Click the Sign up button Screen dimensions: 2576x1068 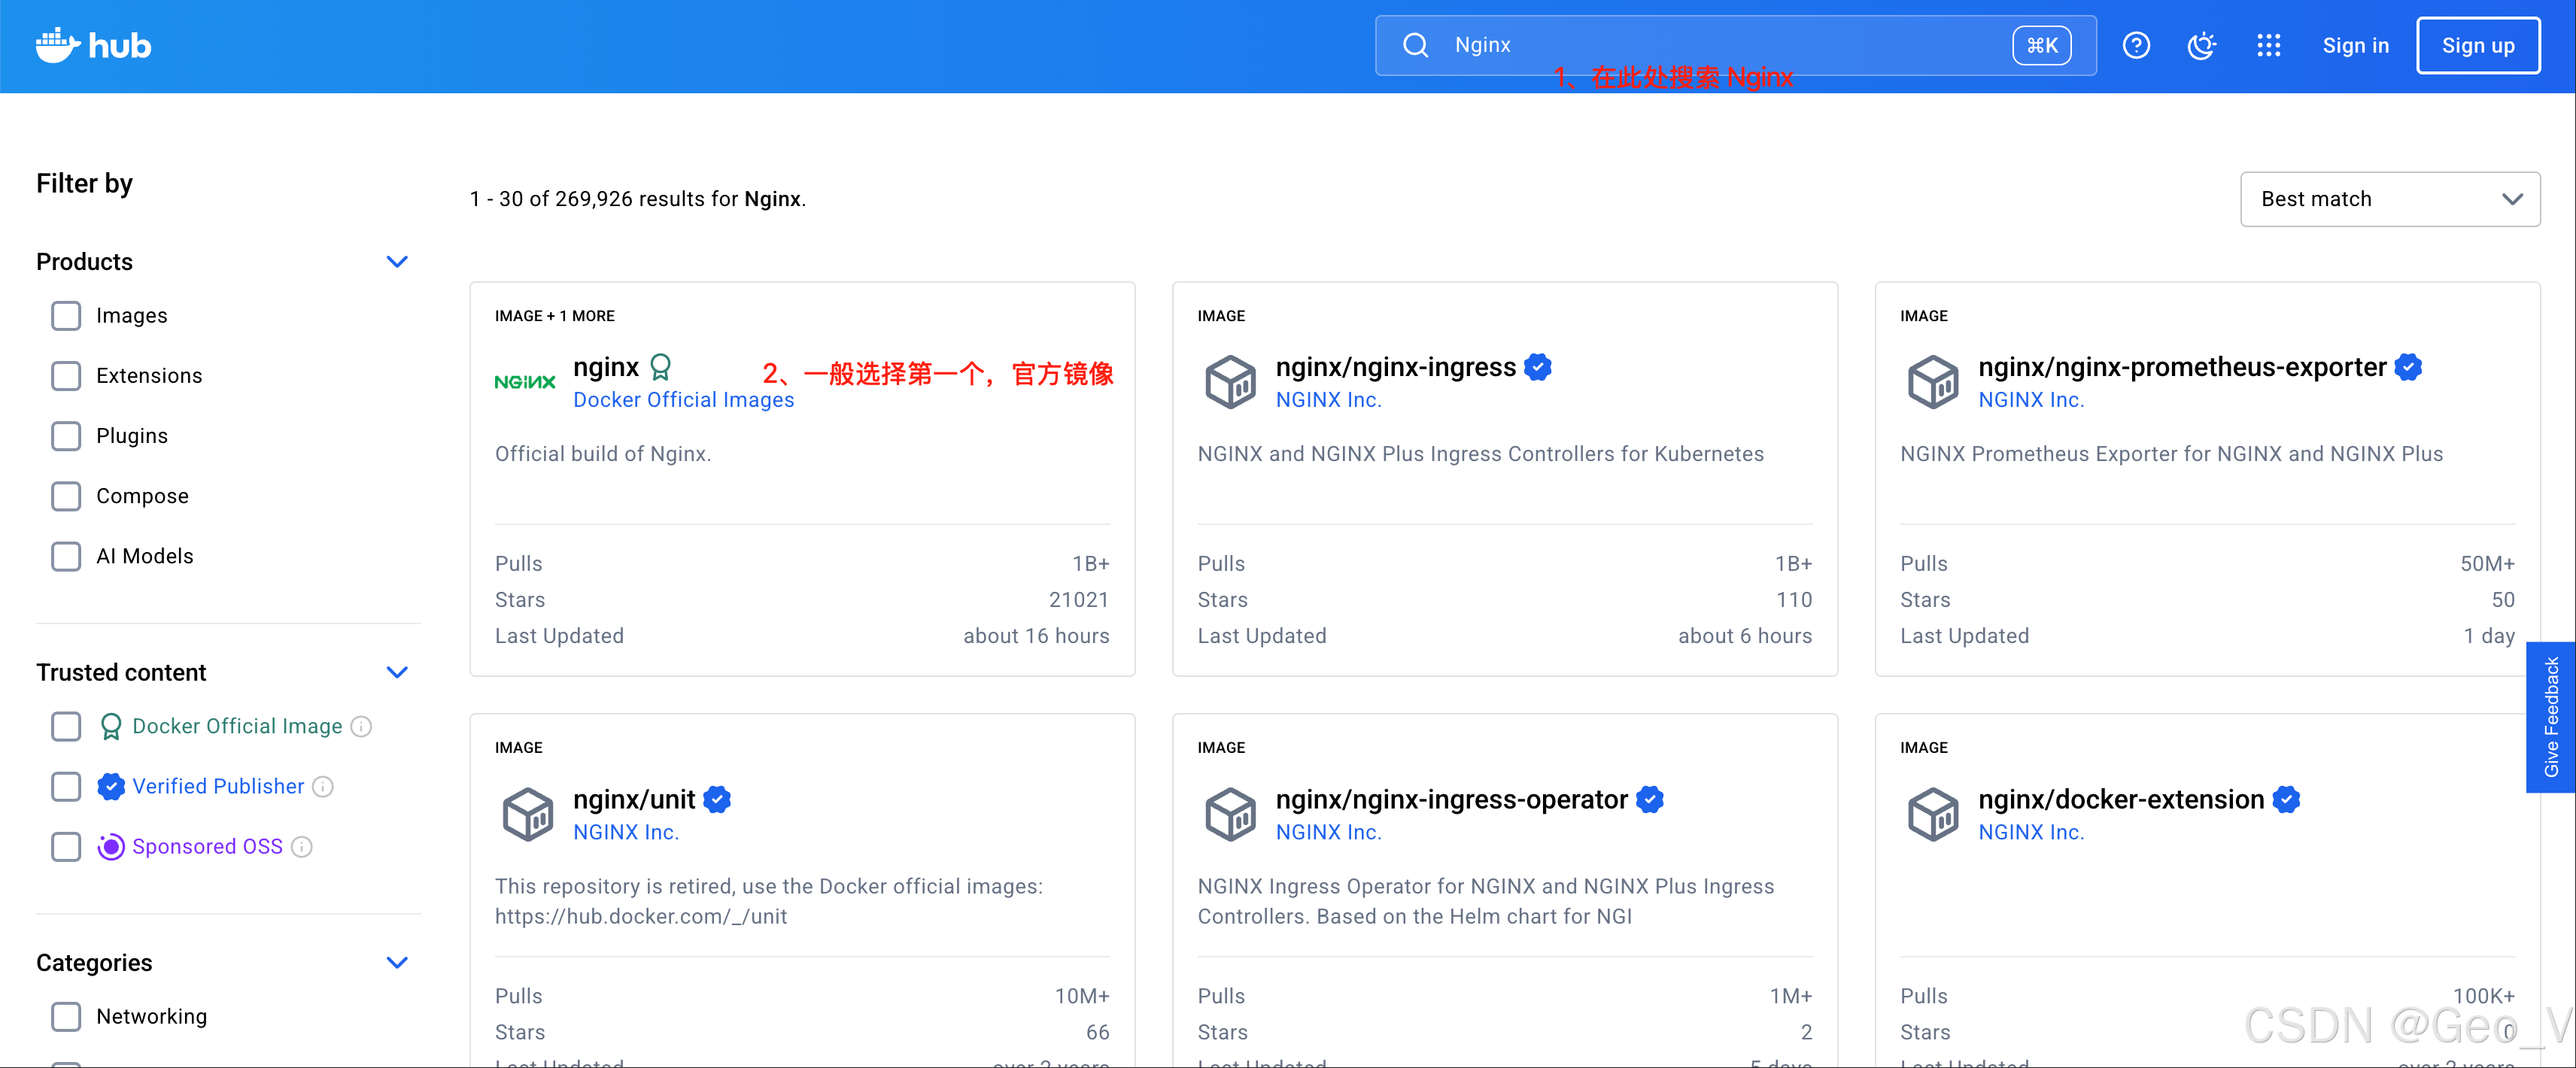(x=2478, y=45)
